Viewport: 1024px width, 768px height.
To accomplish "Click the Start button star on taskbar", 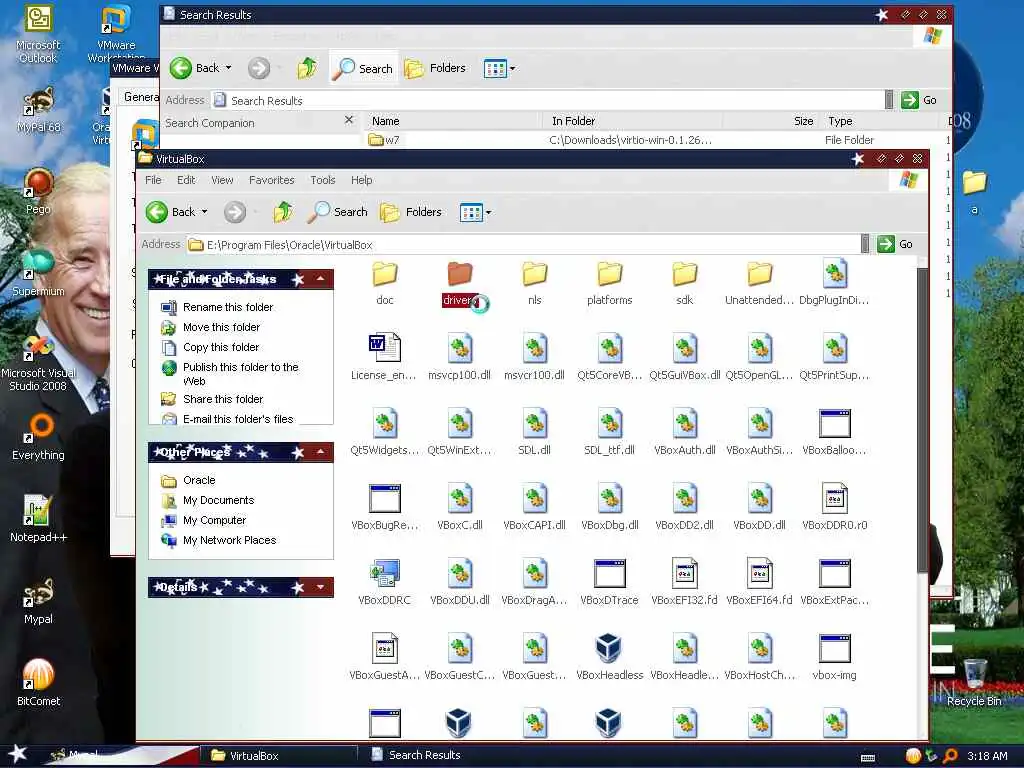I will (x=18, y=754).
